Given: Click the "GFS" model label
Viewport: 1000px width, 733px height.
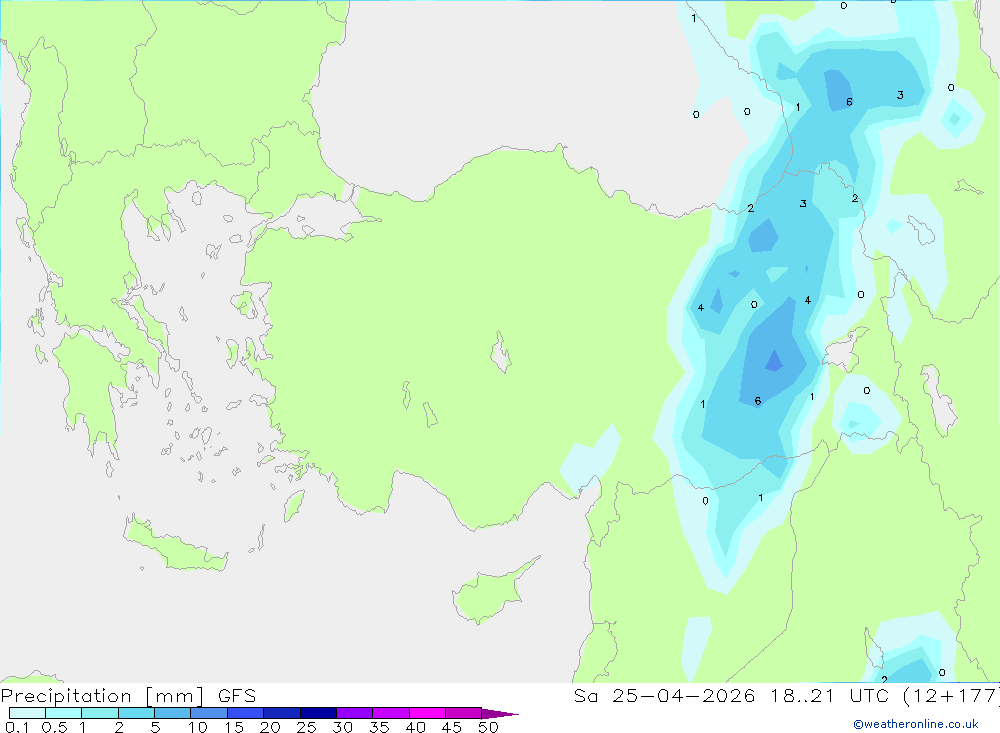Looking at the screenshot, I should tap(237, 696).
